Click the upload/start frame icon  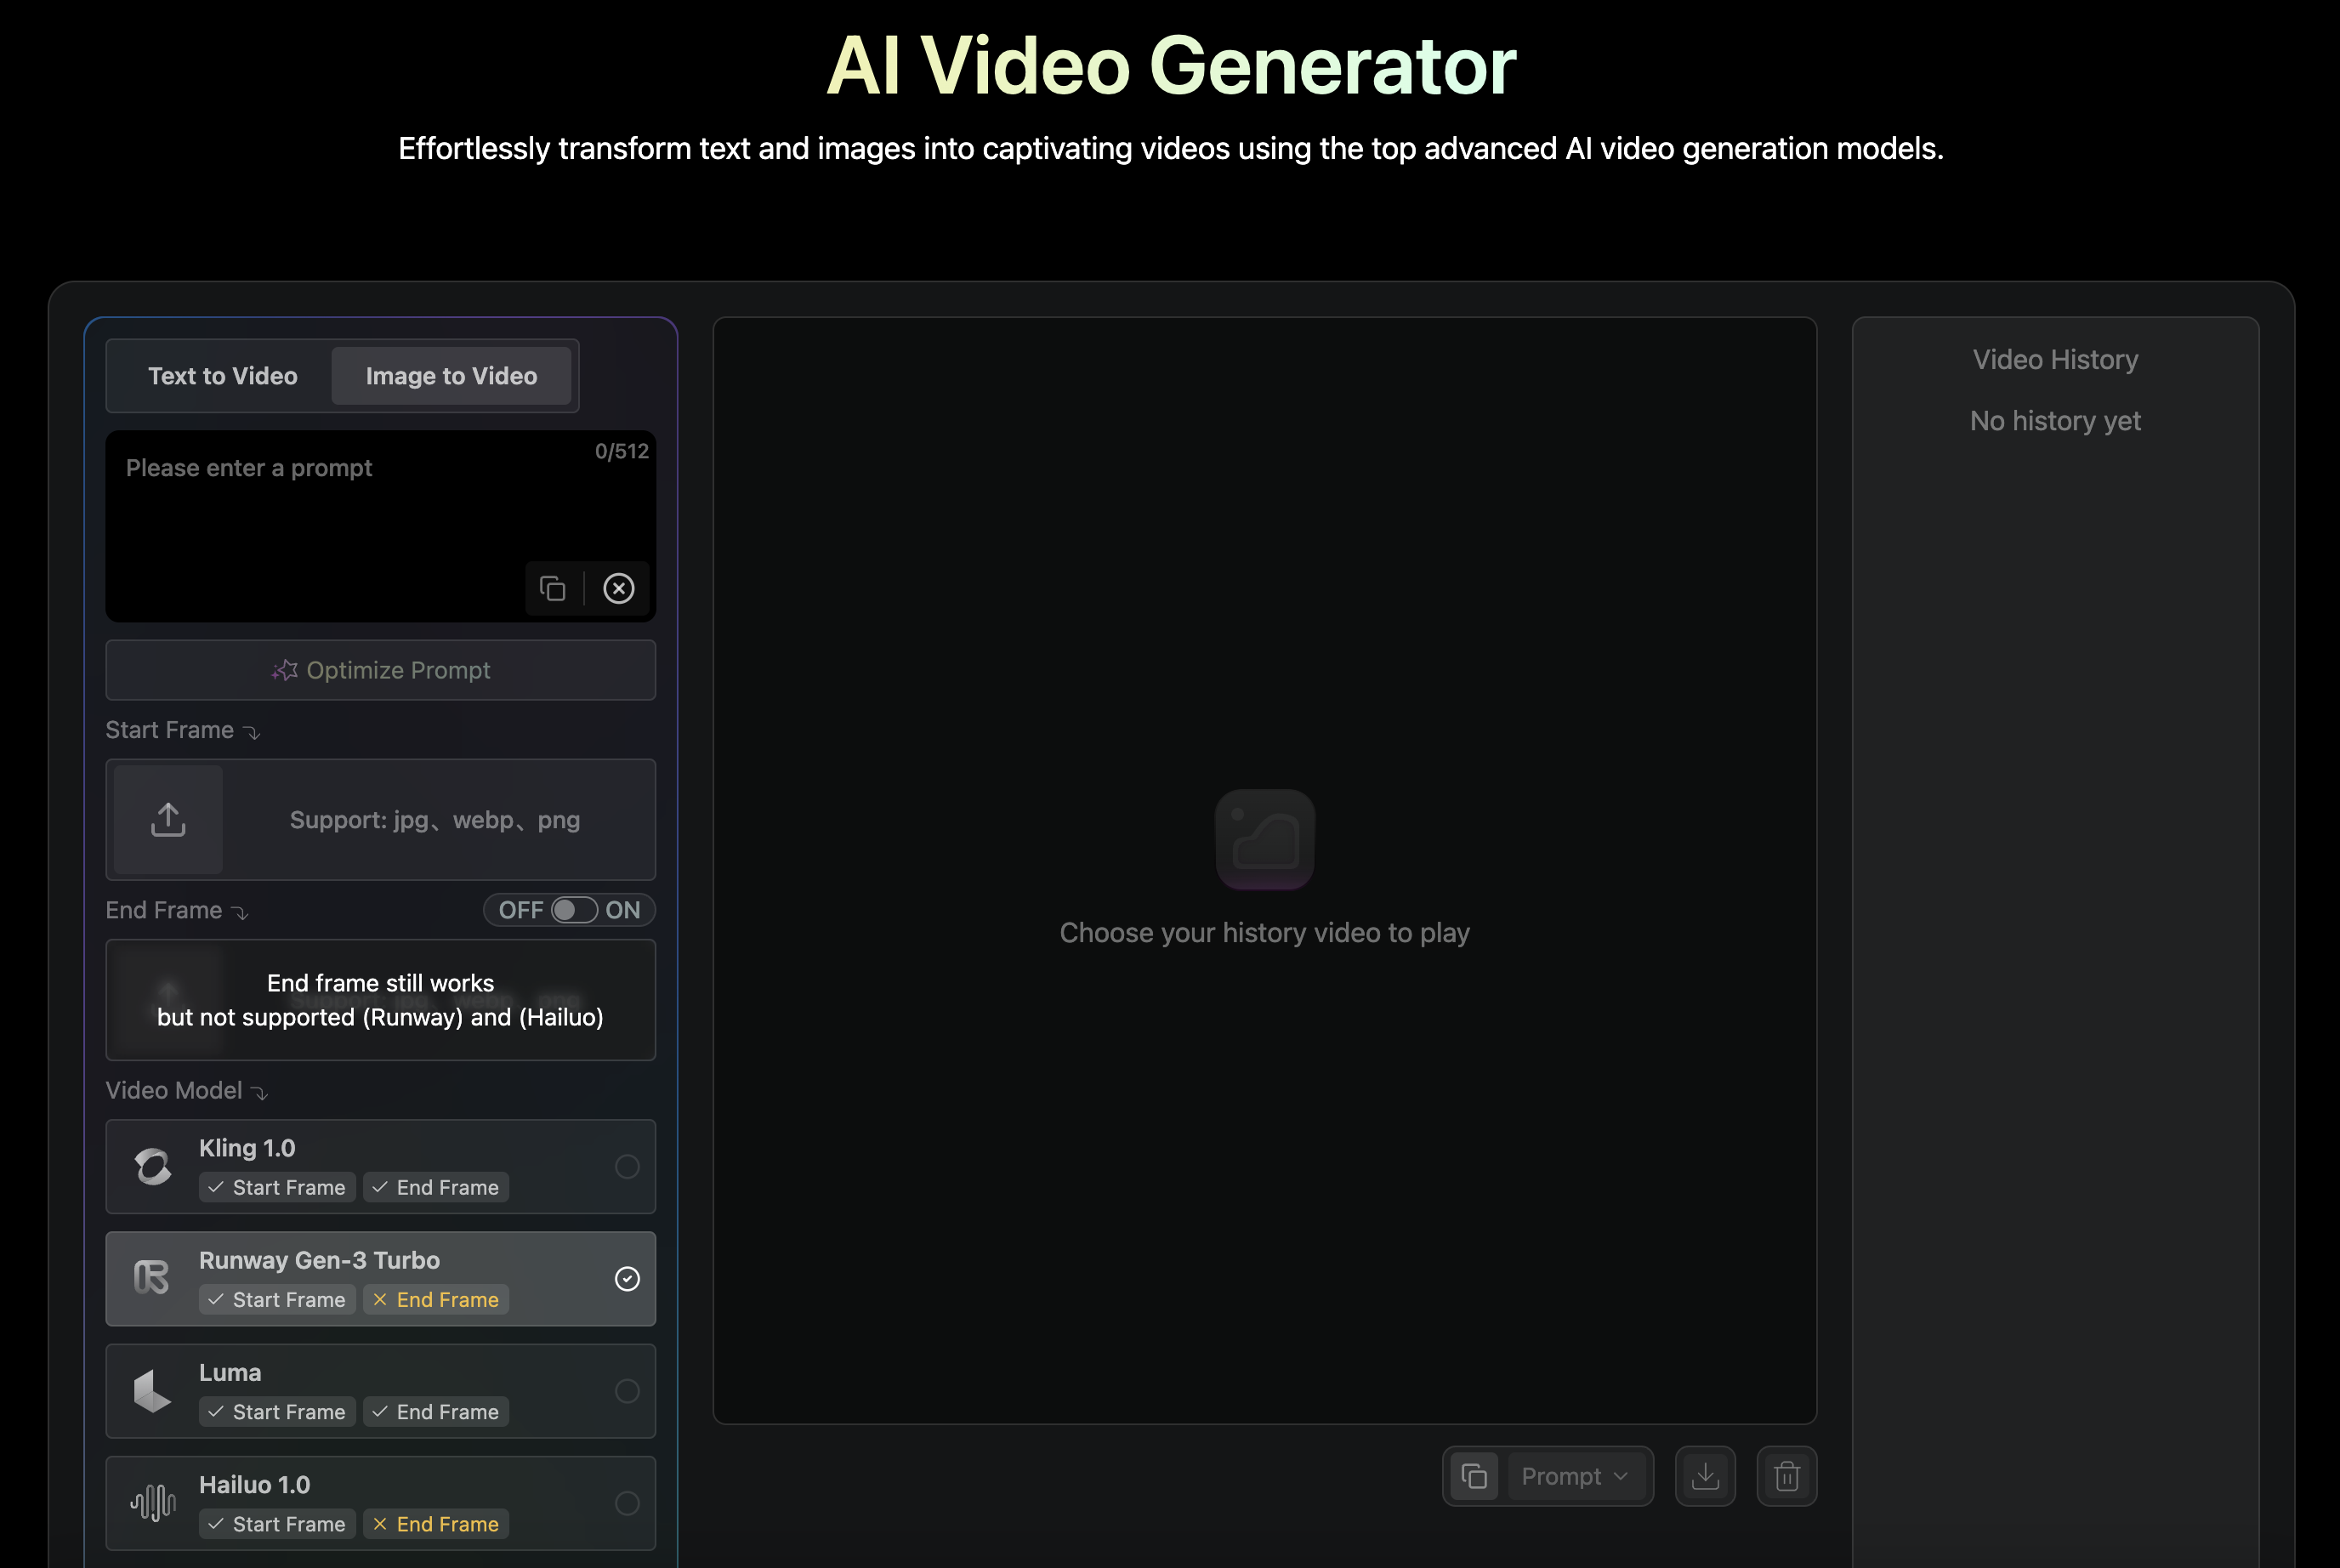pyautogui.click(x=168, y=817)
